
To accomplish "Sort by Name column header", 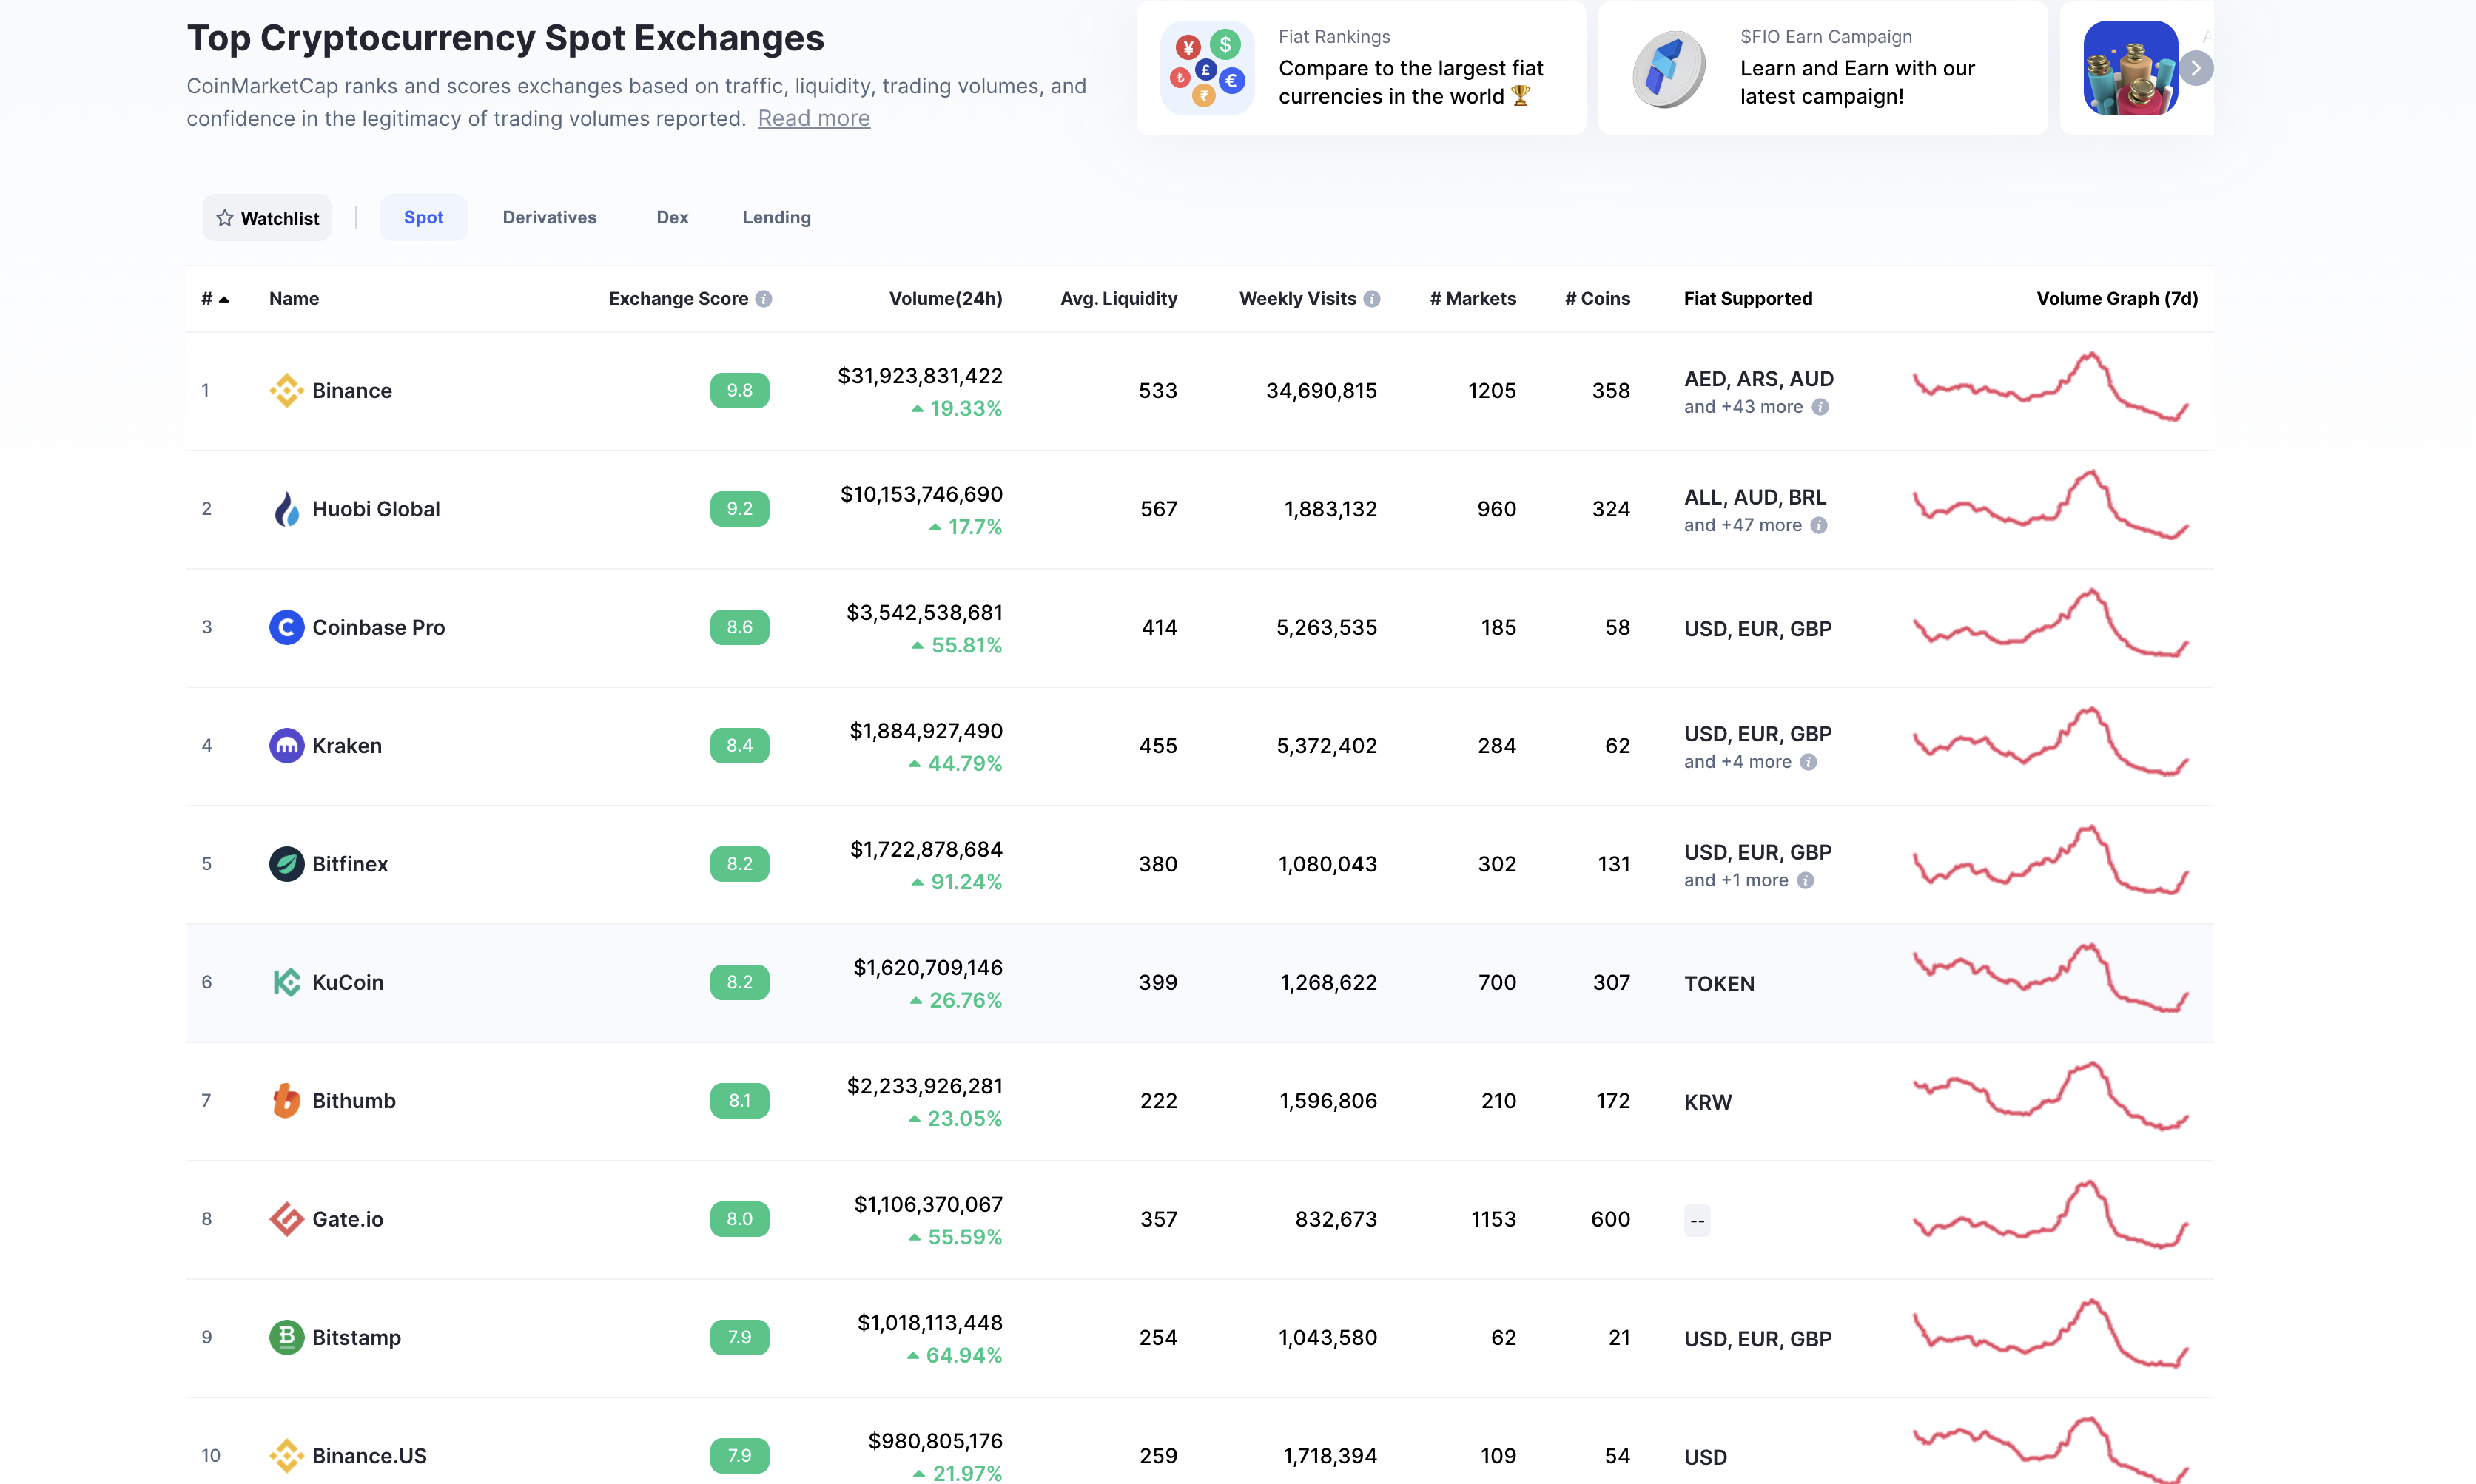I will pos(294,299).
